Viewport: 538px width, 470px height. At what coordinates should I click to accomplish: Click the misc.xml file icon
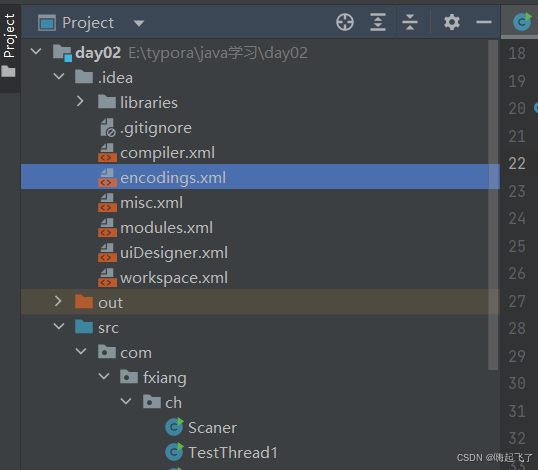[x=107, y=203]
